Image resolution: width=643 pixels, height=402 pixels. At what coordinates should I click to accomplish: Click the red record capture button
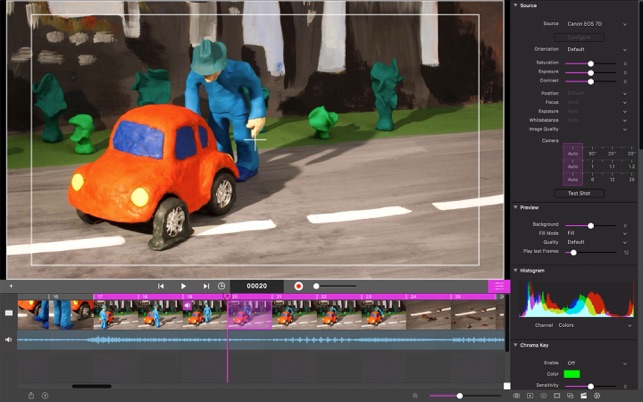tap(298, 286)
